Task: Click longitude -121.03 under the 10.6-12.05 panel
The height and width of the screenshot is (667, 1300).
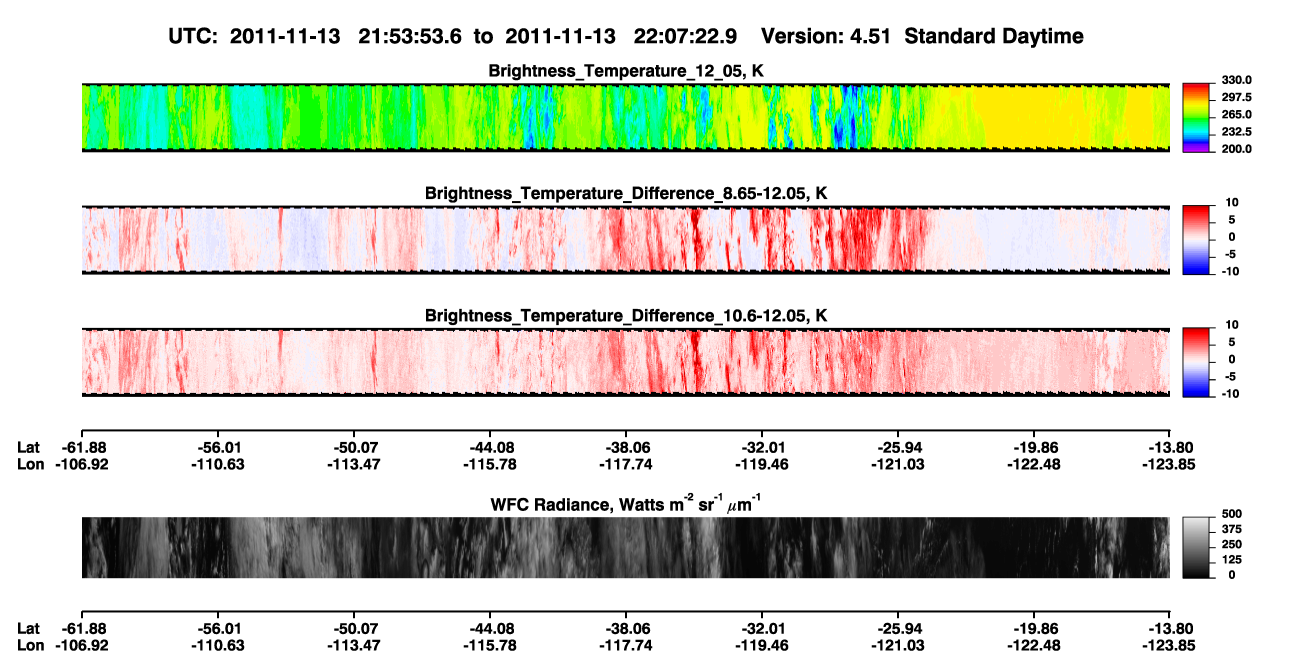Action: click(898, 464)
